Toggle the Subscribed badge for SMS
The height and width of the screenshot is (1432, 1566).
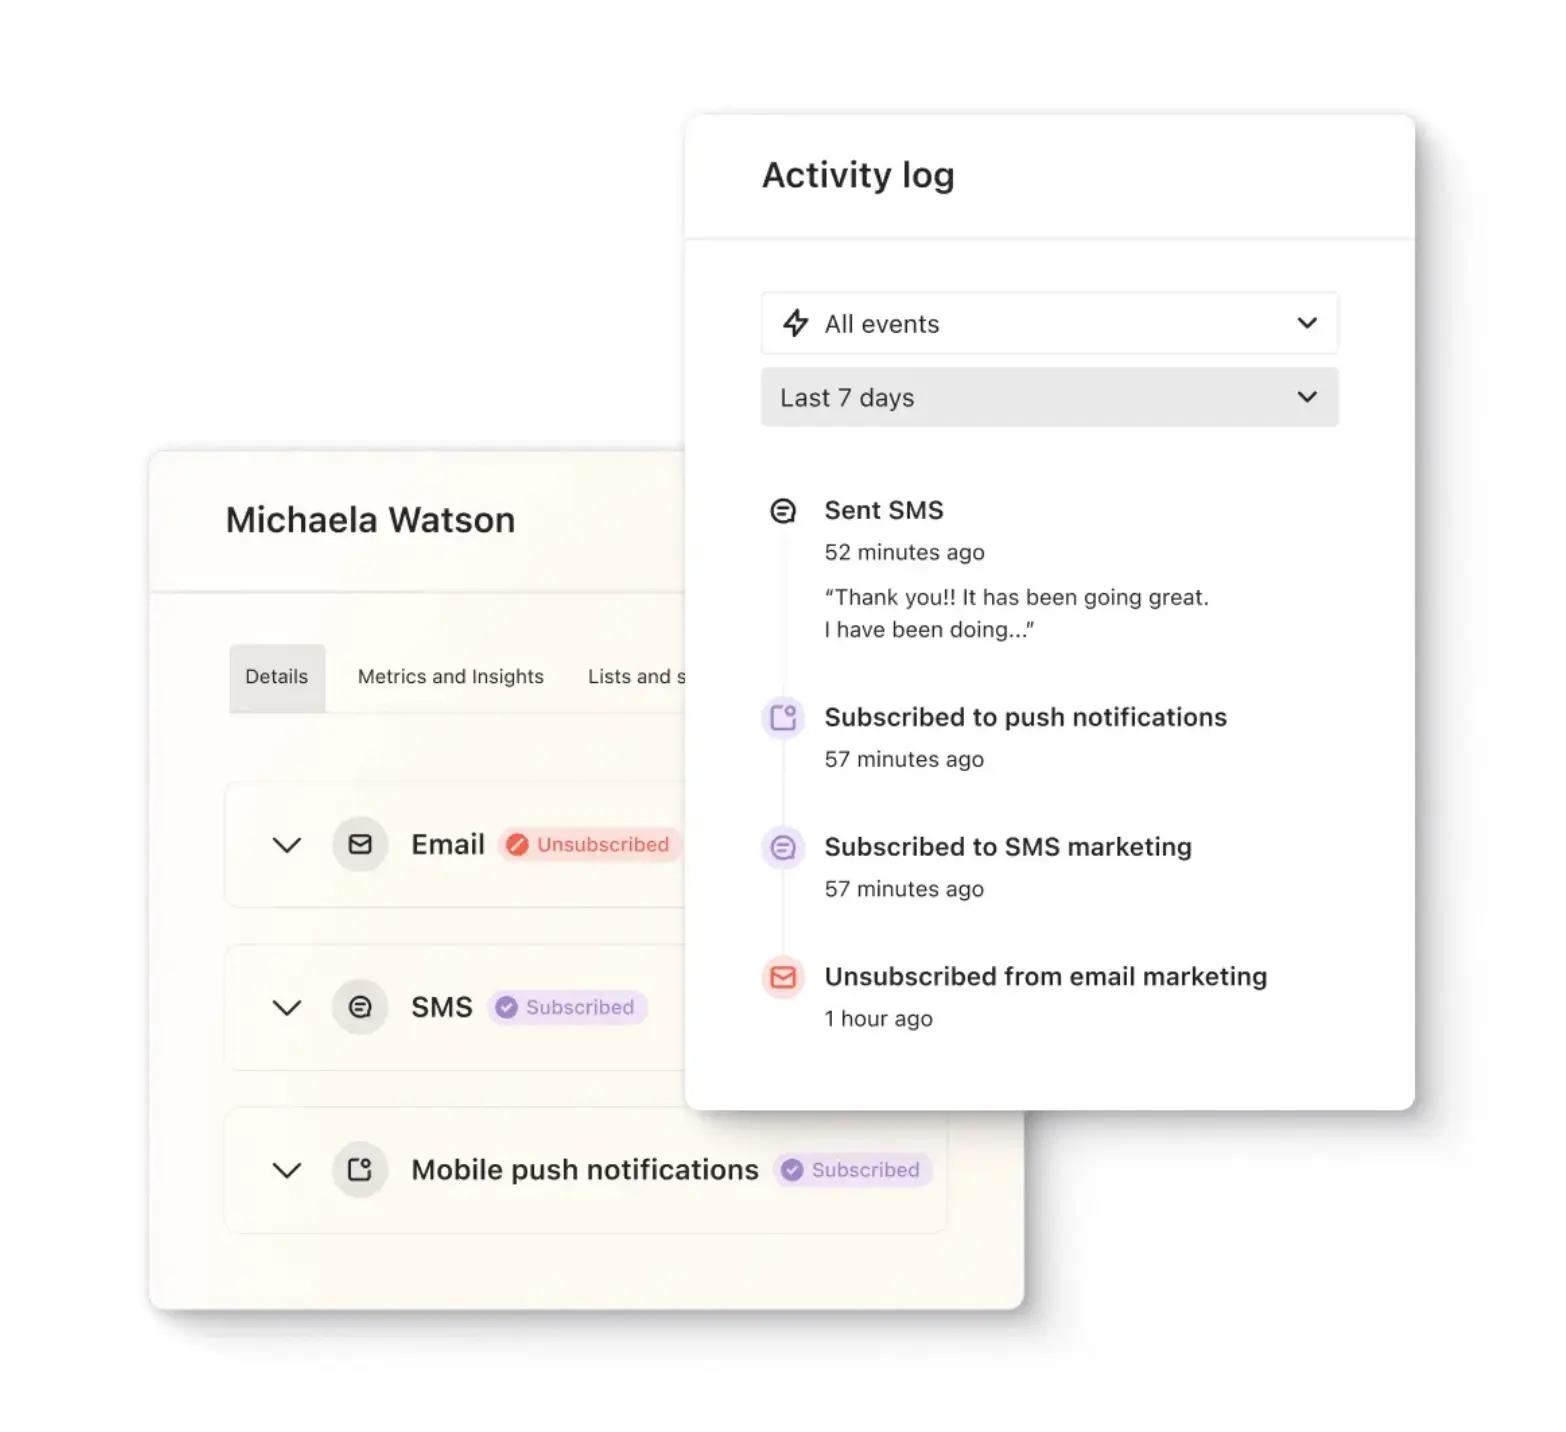coord(566,1007)
